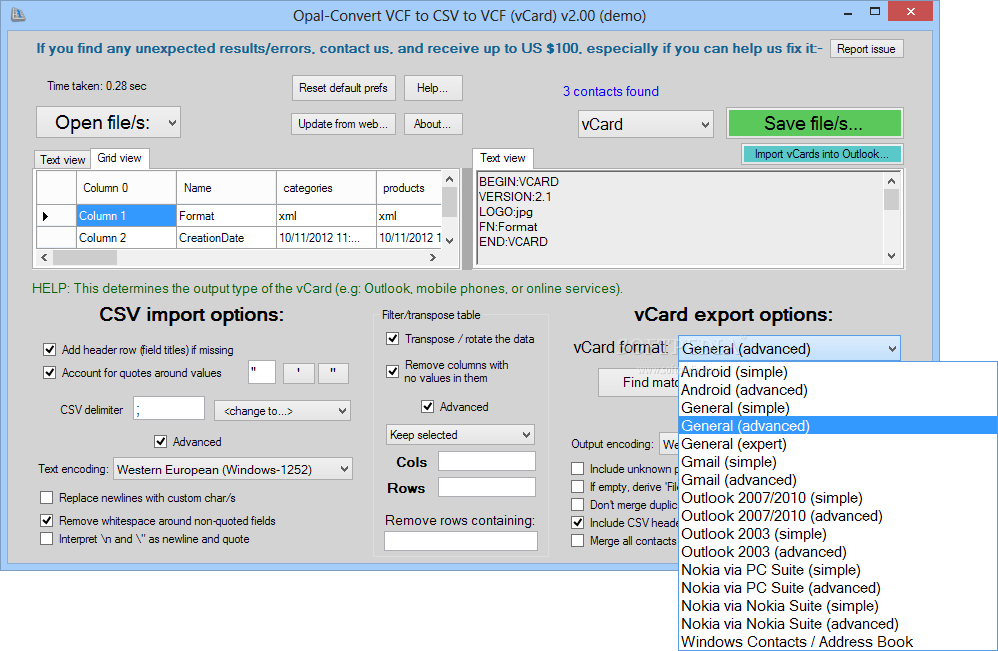This screenshot has width=998, height=651.
Task: Select the right-panel Text view tab
Action: pyautogui.click(x=503, y=158)
